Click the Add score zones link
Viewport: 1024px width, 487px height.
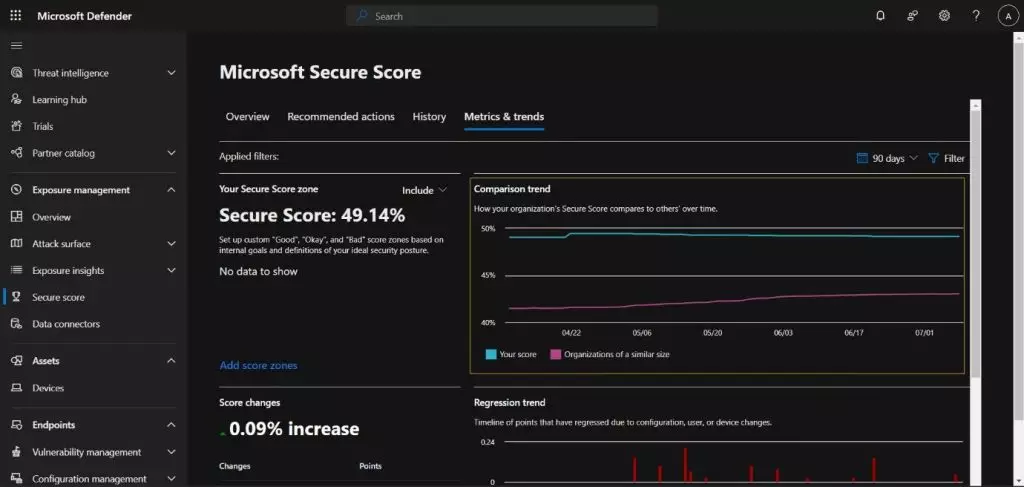(x=258, y=365)
